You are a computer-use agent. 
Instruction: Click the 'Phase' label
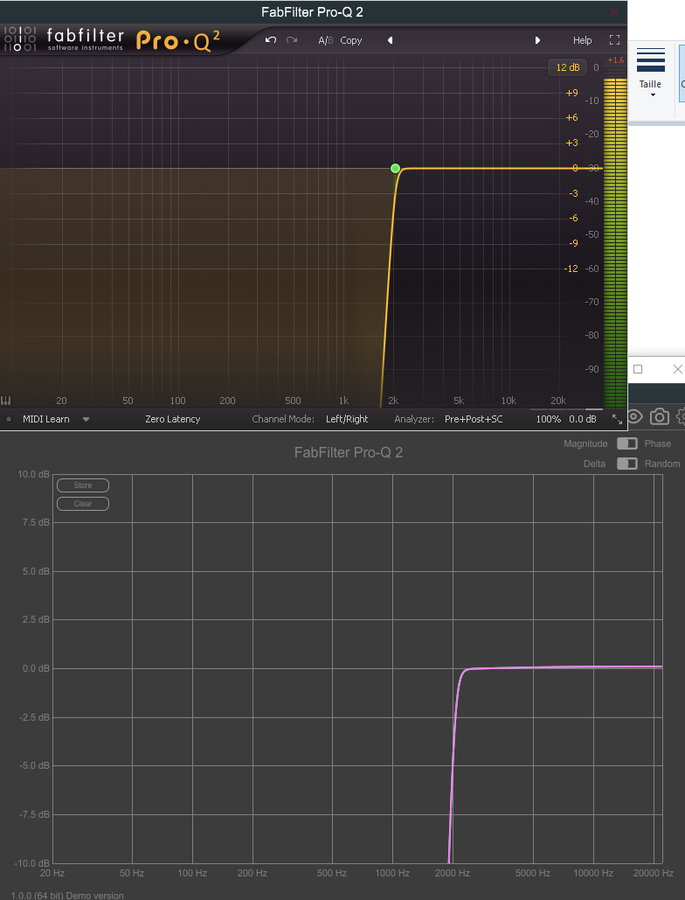(657, 444)
